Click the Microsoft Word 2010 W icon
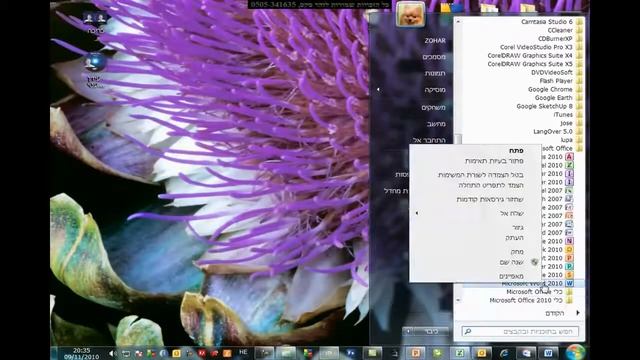This screenshot has height=360, width=640. (x=569, y=283)
